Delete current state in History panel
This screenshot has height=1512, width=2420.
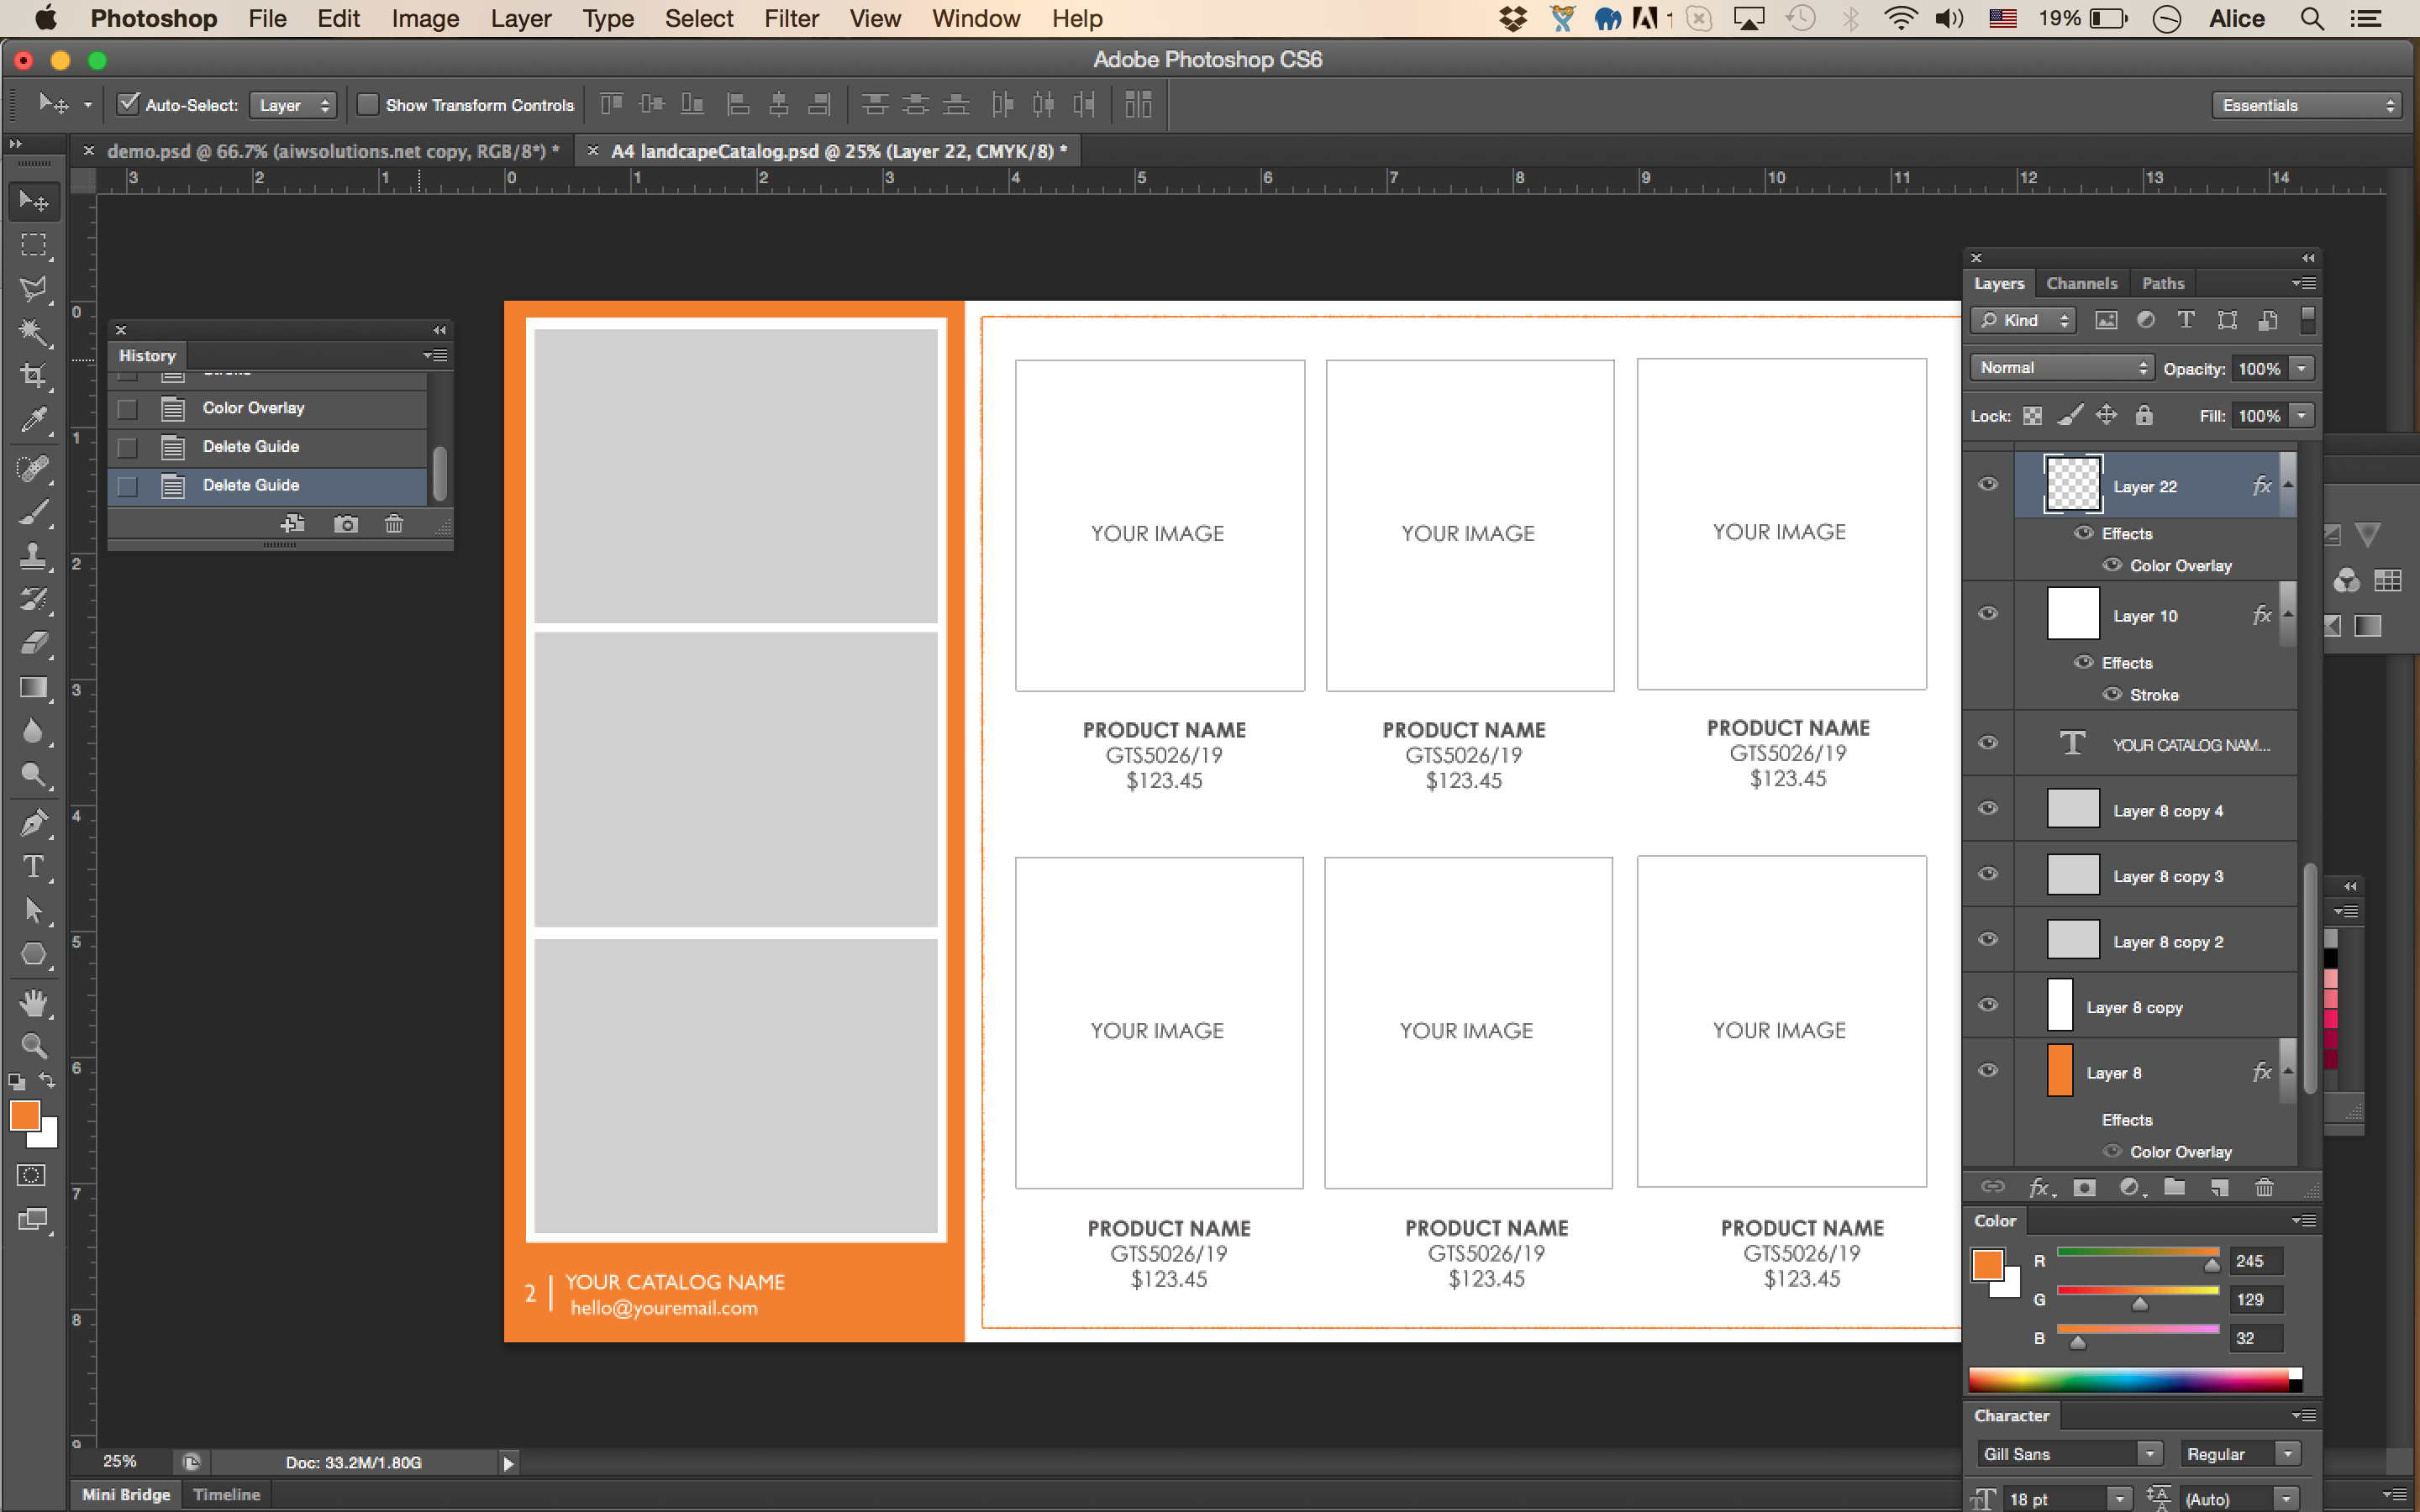[394, 524]
